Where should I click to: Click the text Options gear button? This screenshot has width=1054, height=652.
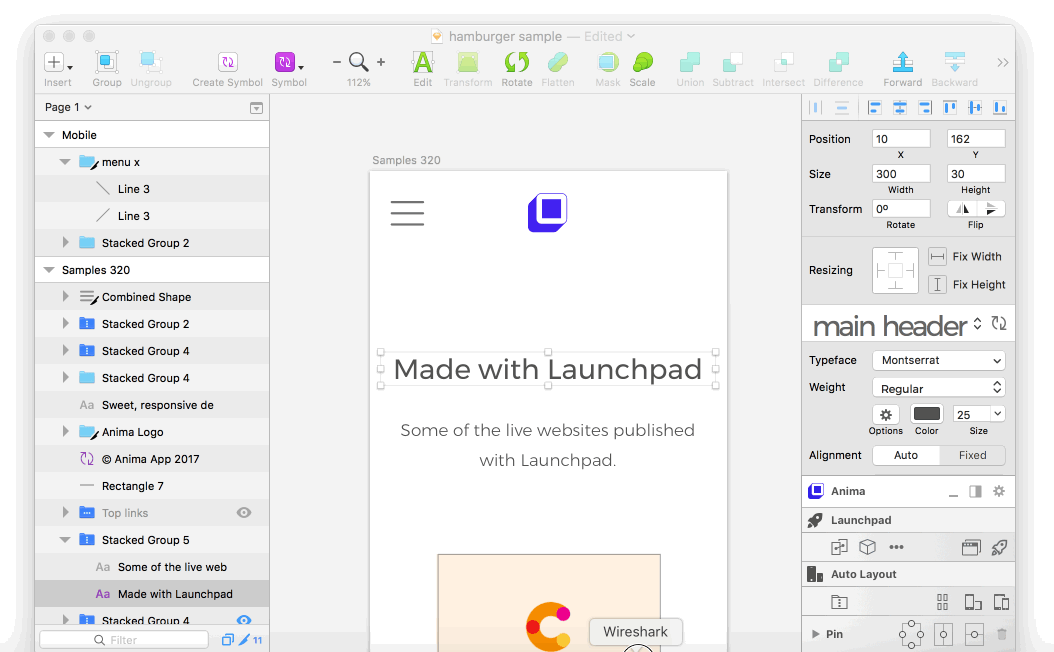coord(885,414)
